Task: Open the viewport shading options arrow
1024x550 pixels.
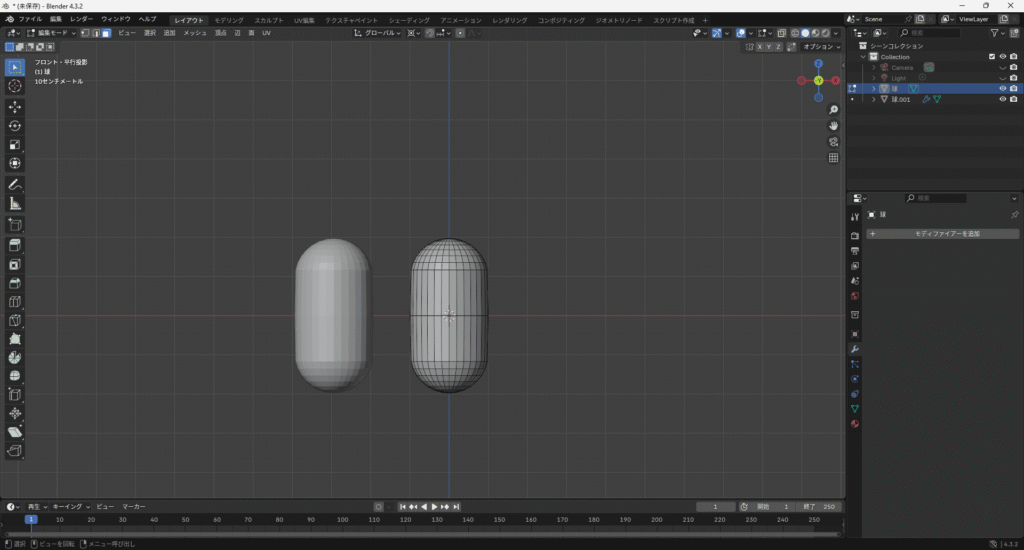Action: pyautogui.click(x=836, y=33)
